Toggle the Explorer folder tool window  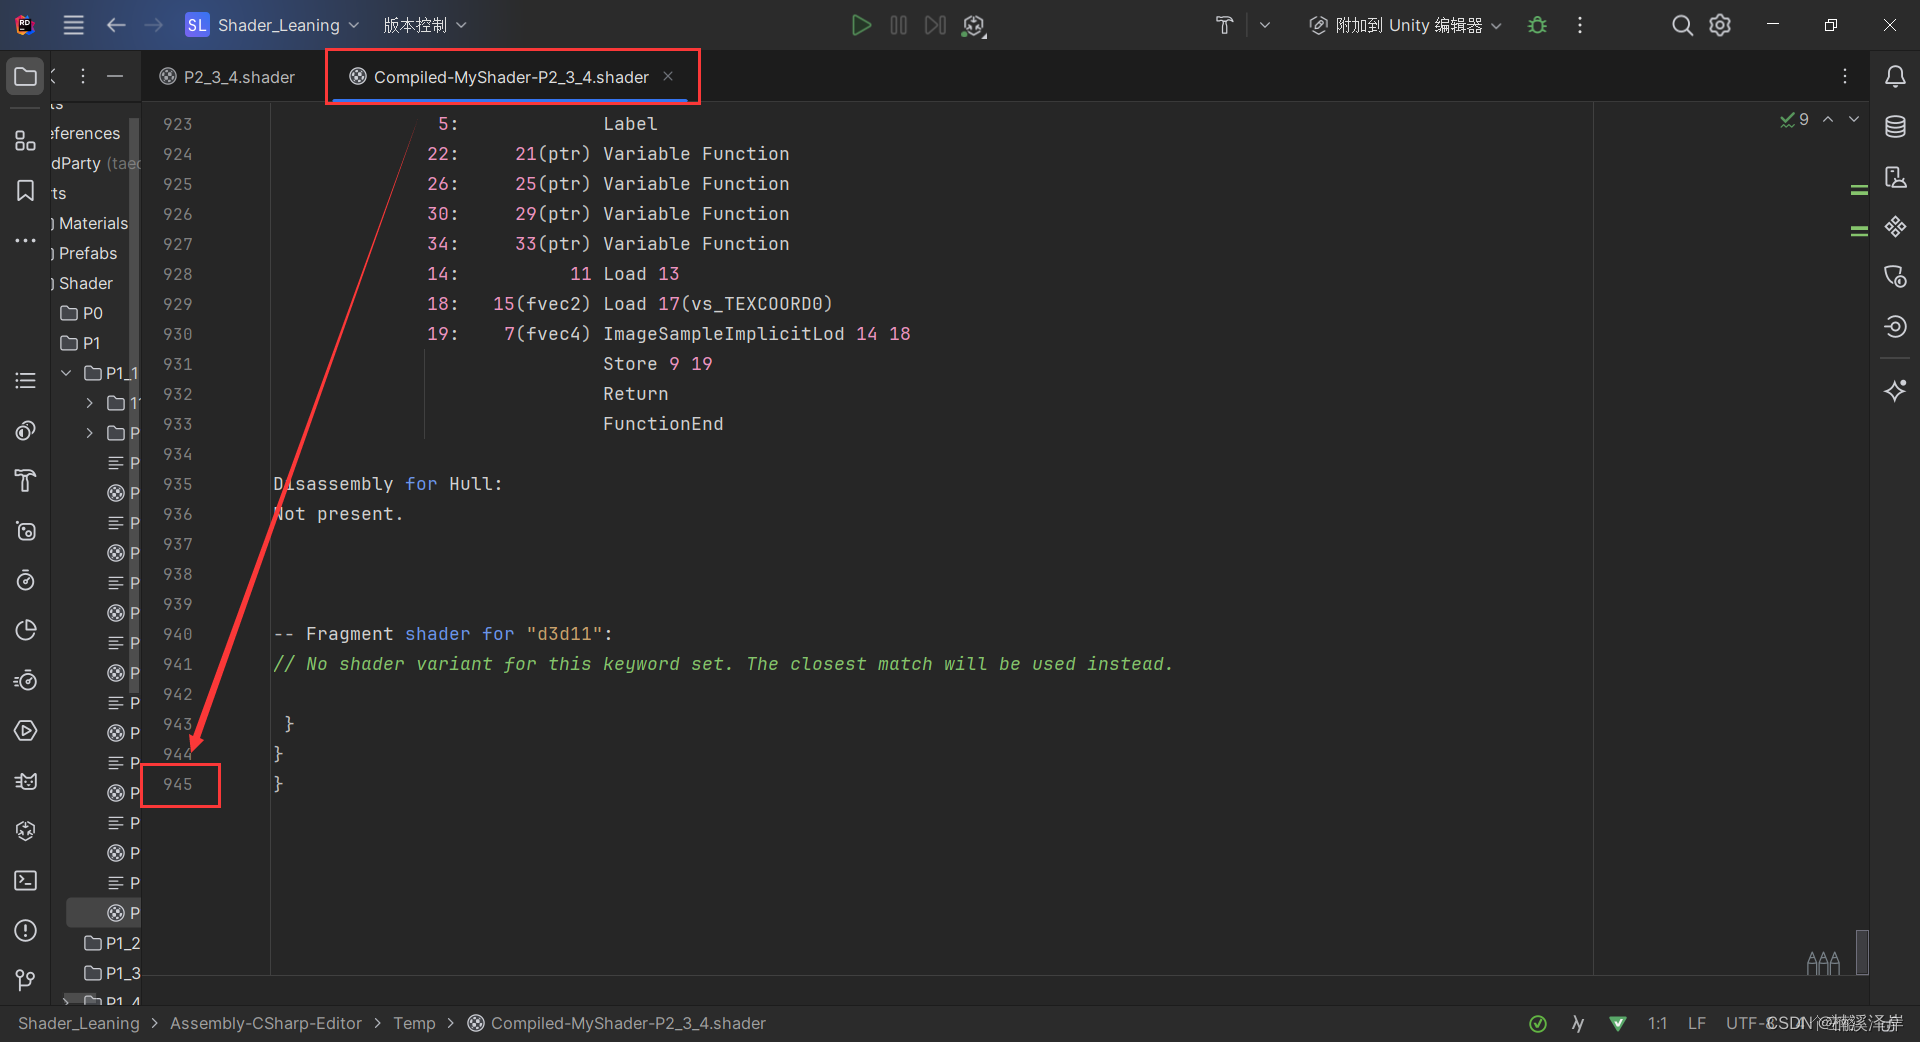(x=25, y=76)
